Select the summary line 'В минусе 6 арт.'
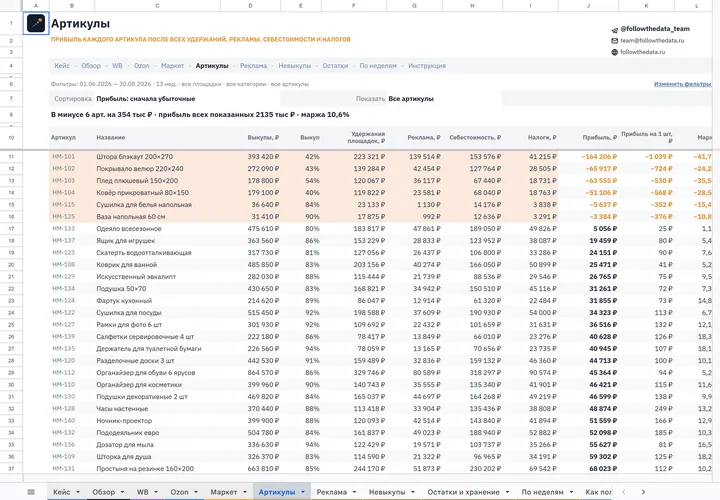720x500 pixels. [200, 114]
